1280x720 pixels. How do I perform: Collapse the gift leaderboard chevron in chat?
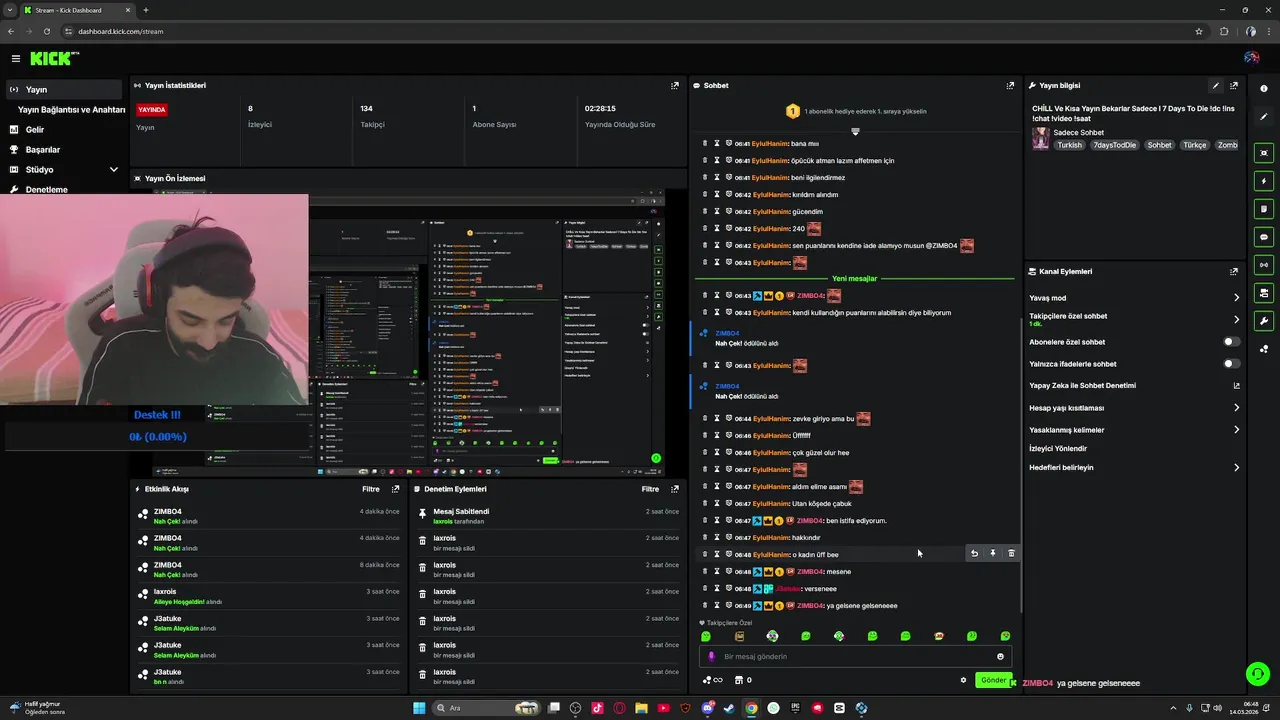pyautogui.click(x=855, y=131)
